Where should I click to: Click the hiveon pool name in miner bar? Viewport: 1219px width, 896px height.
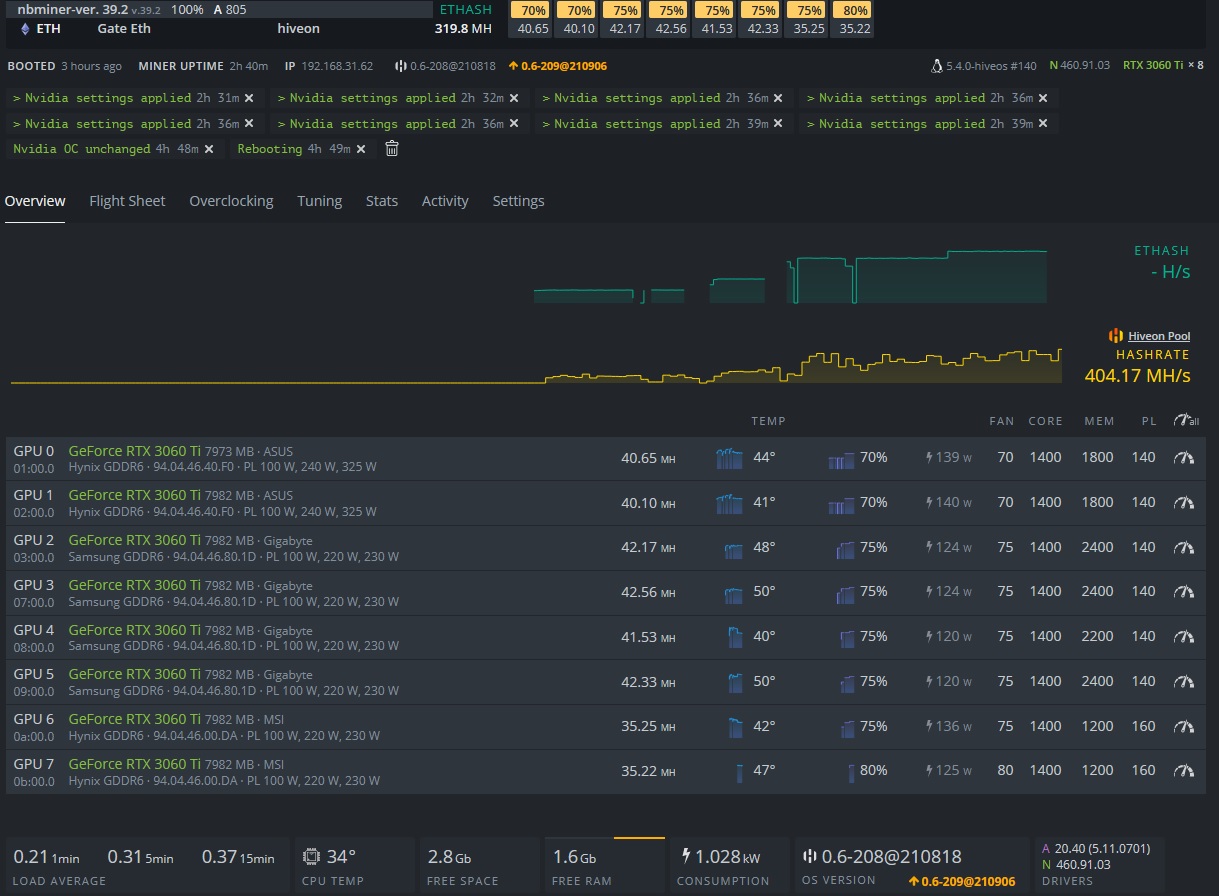point(299,29)
